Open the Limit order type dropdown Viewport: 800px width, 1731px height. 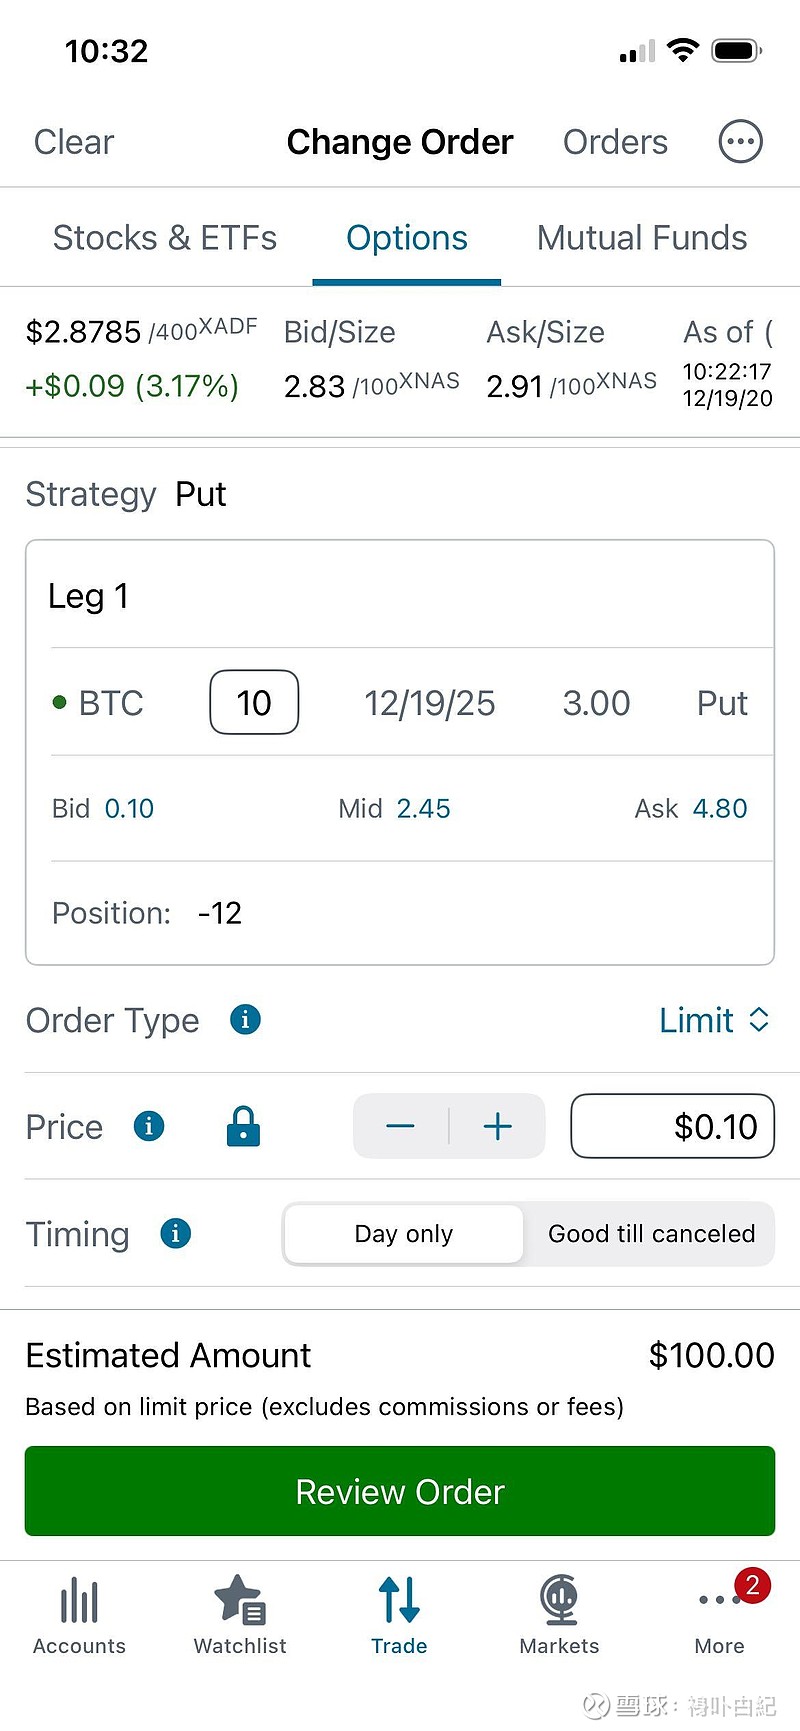pos(714,1020)
